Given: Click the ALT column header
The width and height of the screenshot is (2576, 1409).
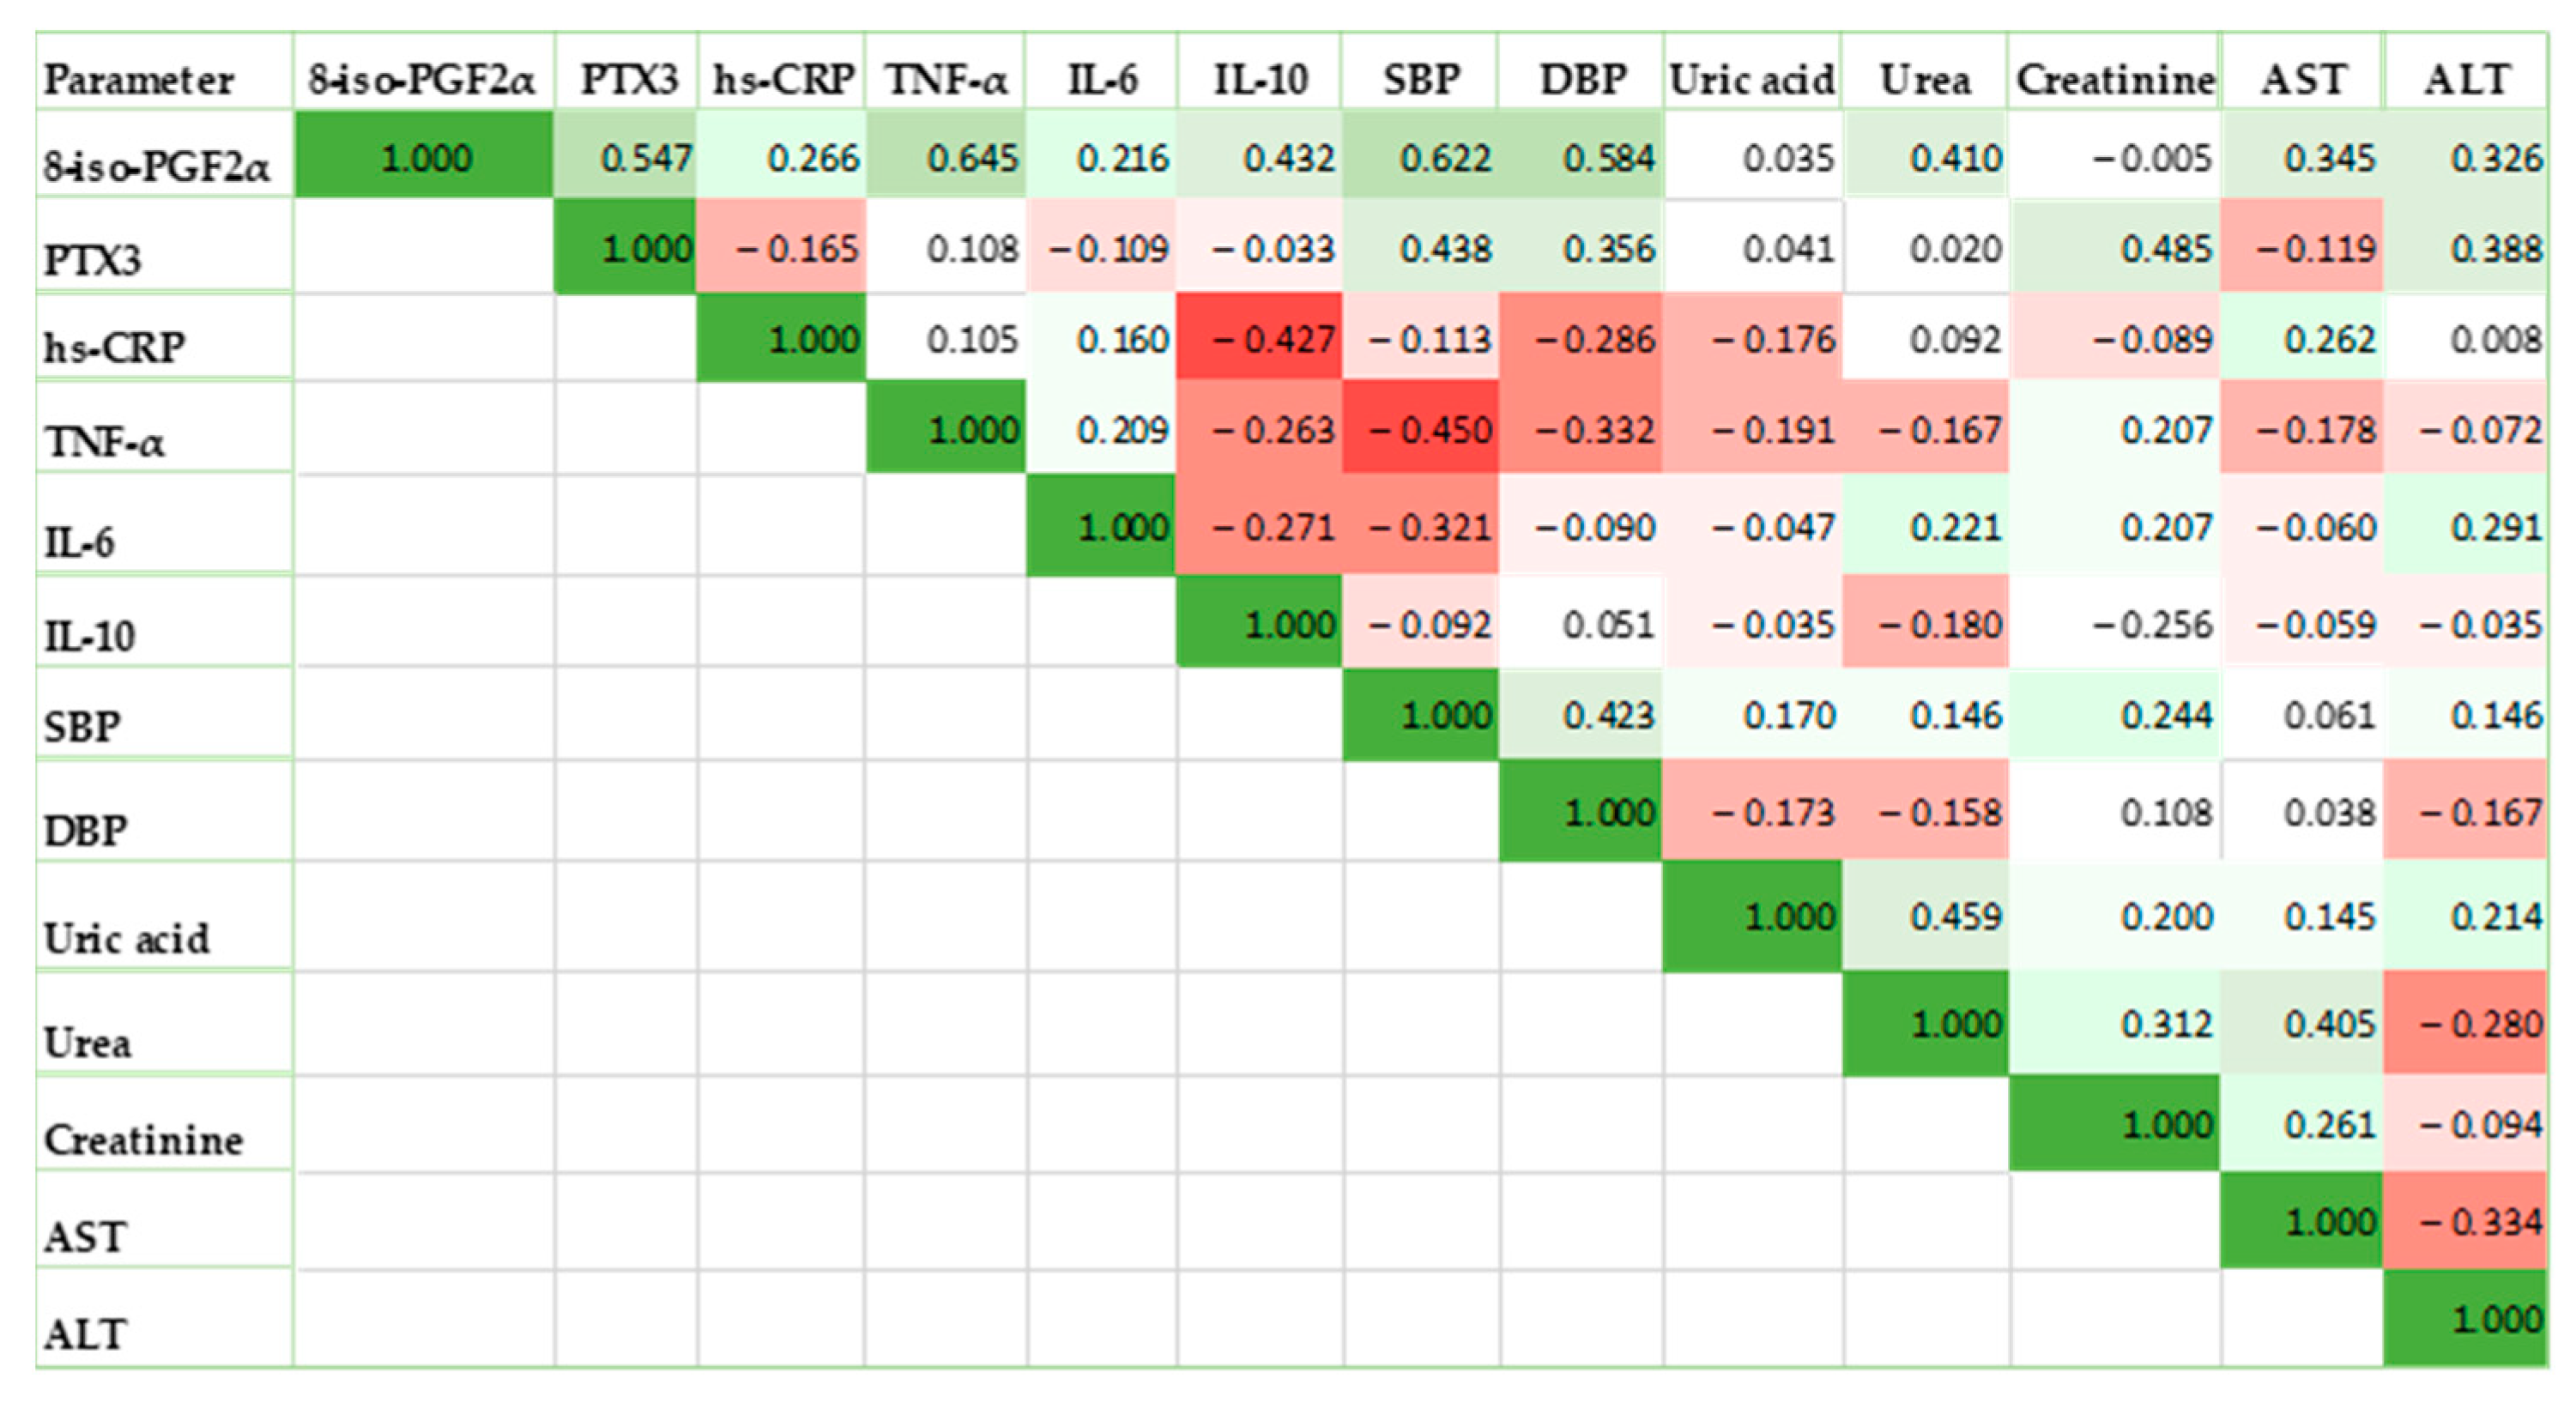Looking at the screenshot, I should (x=2465, y=79).
